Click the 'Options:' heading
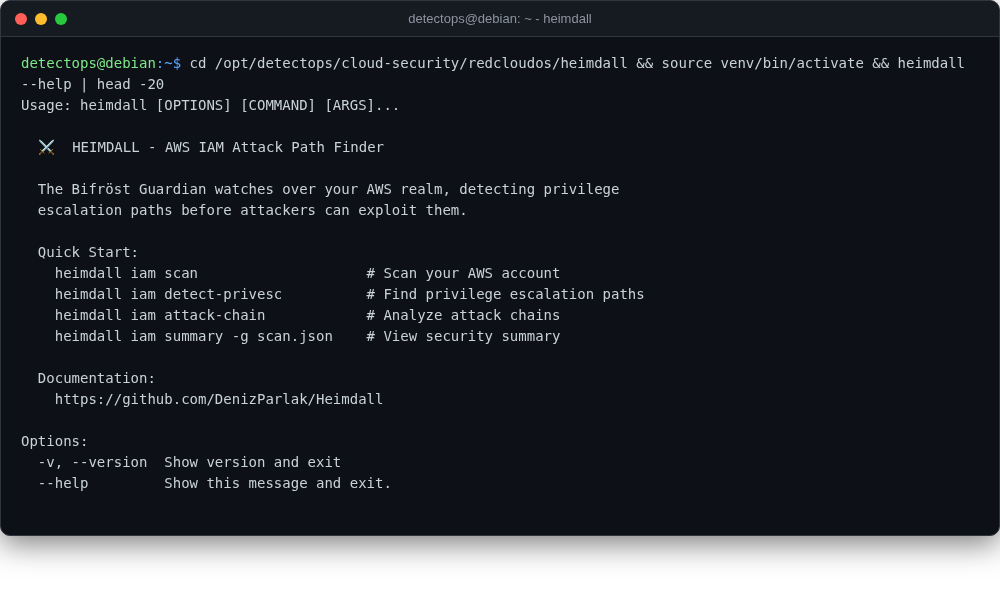 54,441
